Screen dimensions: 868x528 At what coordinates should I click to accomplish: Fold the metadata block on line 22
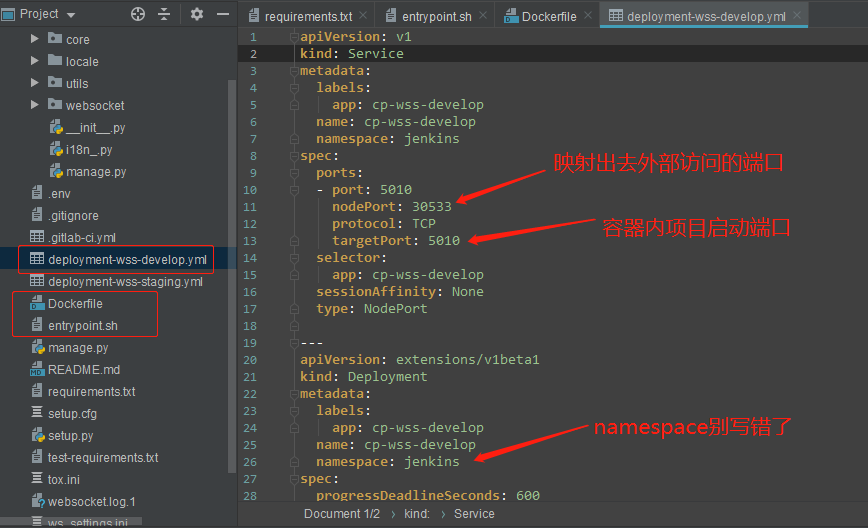(x=294, y=394)
